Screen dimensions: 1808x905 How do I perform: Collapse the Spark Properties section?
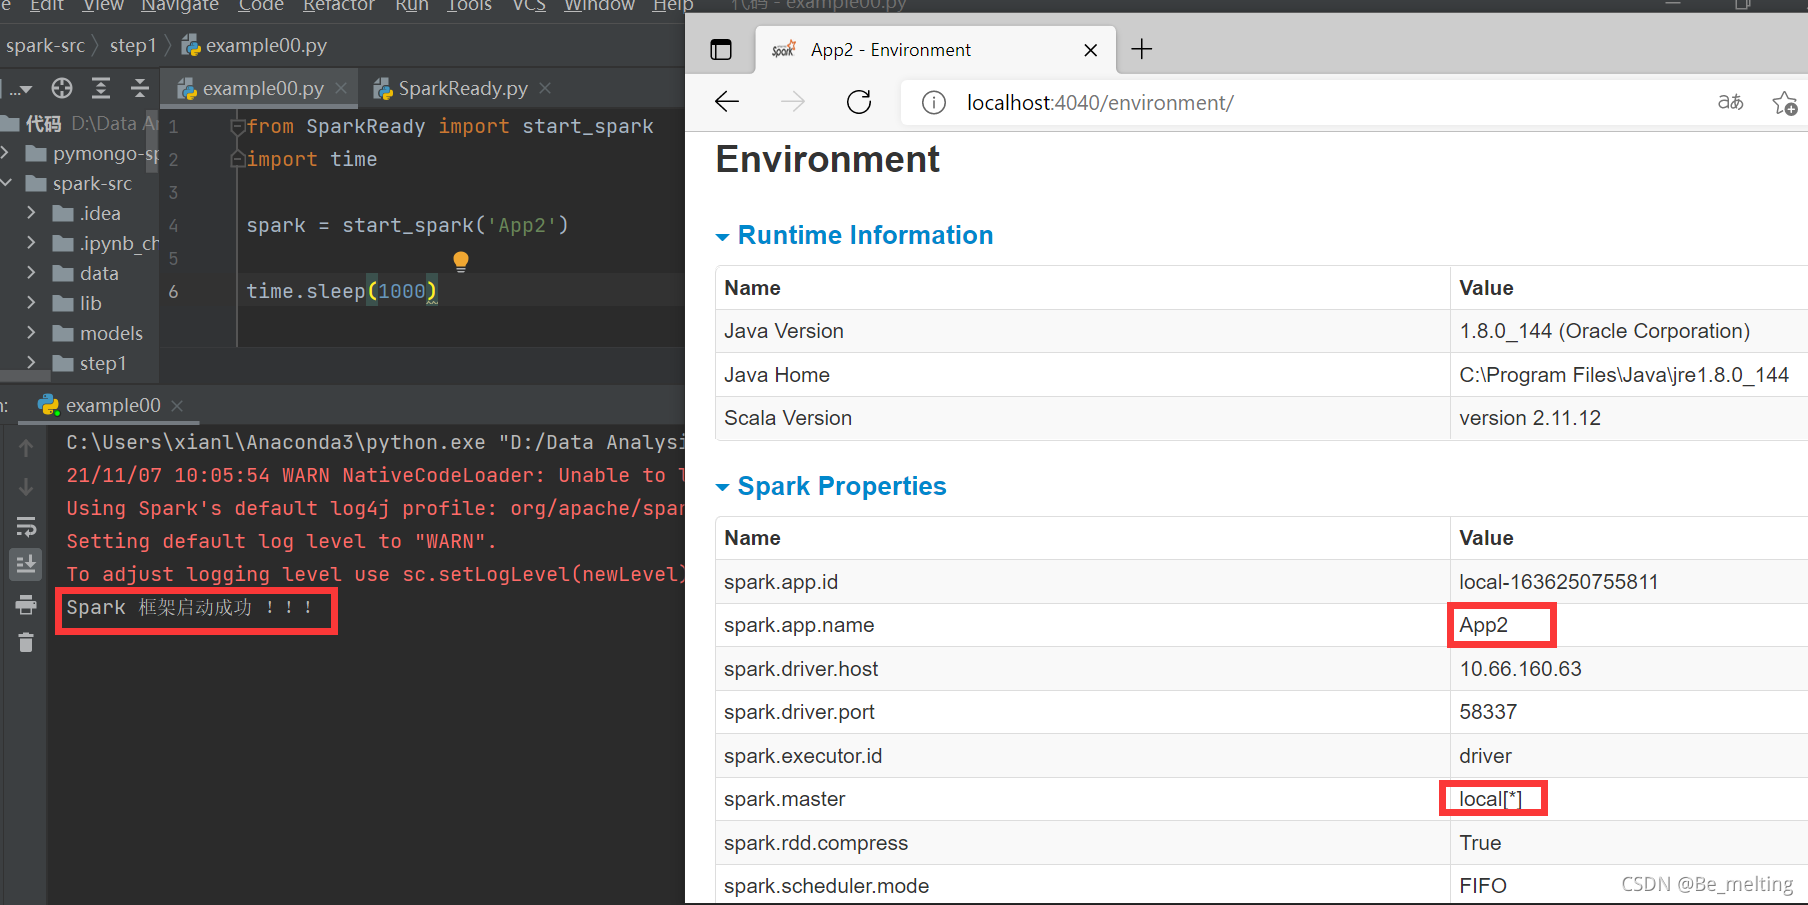[723, 488]
